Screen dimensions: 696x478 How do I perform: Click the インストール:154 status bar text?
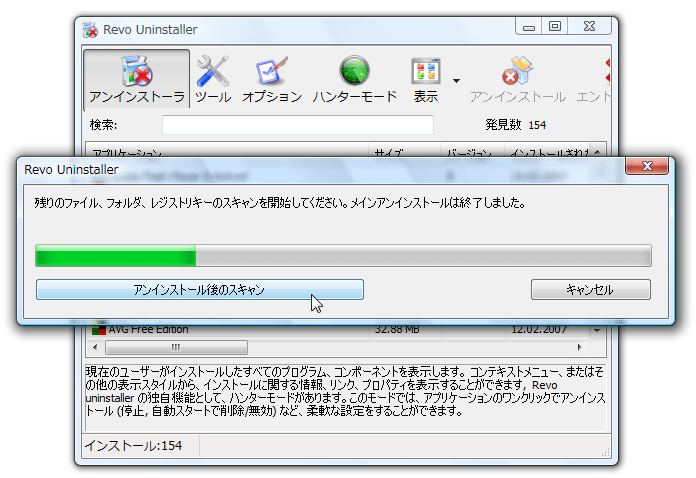click(133, 446)
